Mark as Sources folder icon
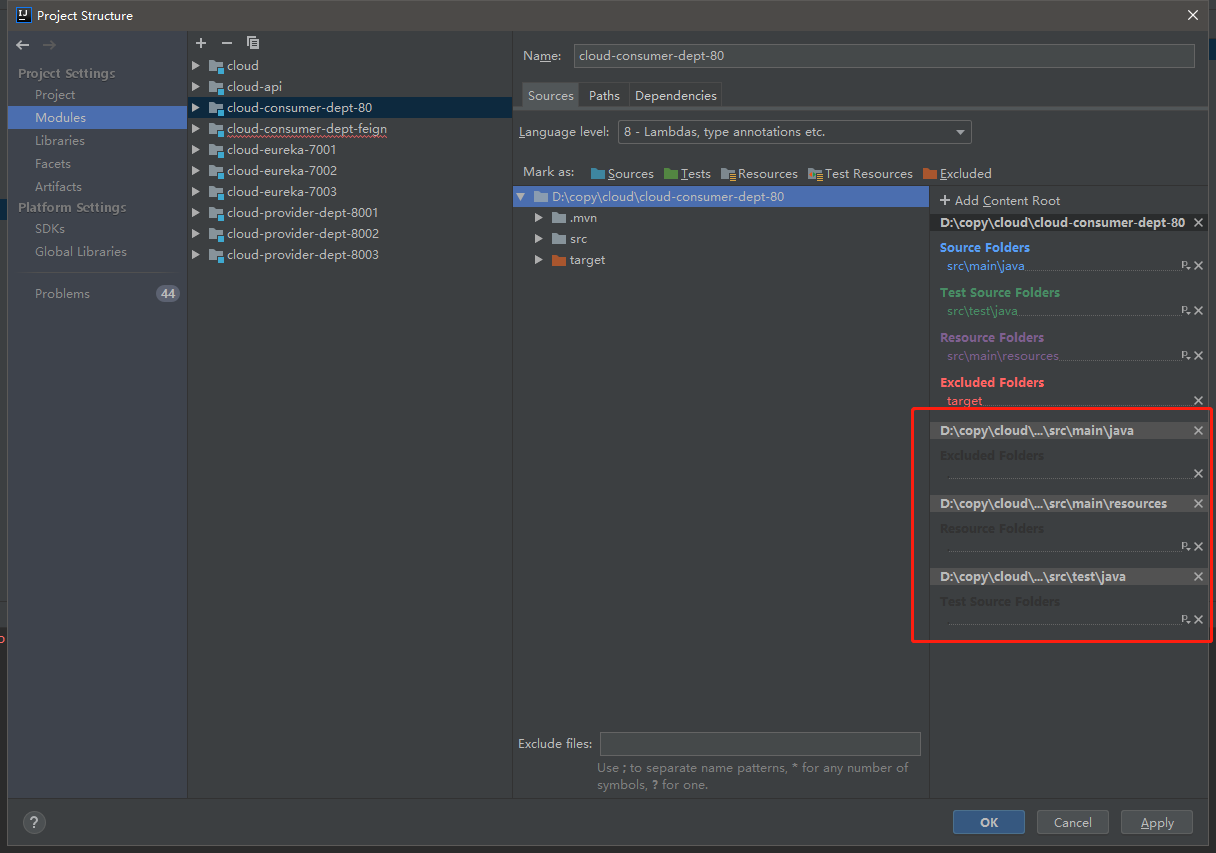 pos(598,174)
